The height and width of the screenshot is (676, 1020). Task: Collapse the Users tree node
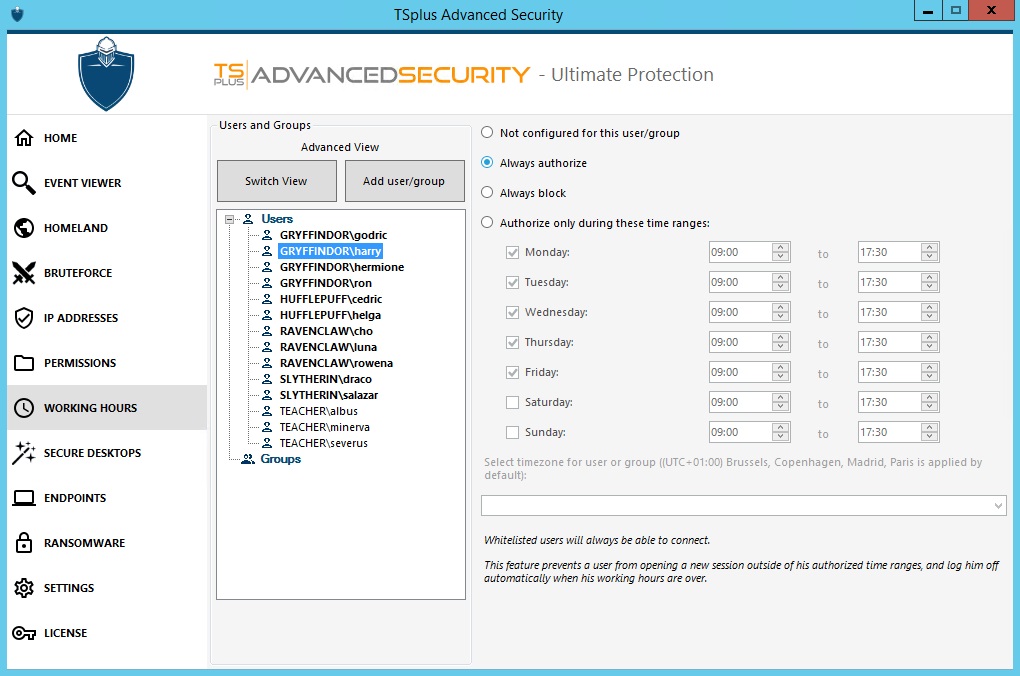point(230,219)
